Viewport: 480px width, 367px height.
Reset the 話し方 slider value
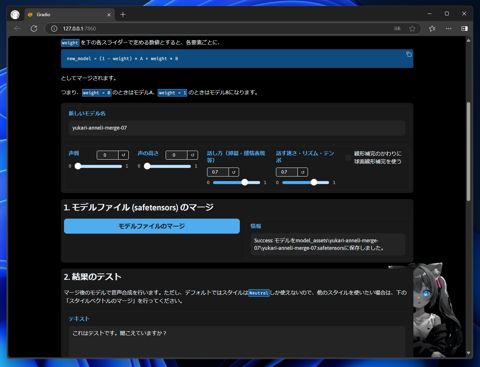tap(234, 172)
